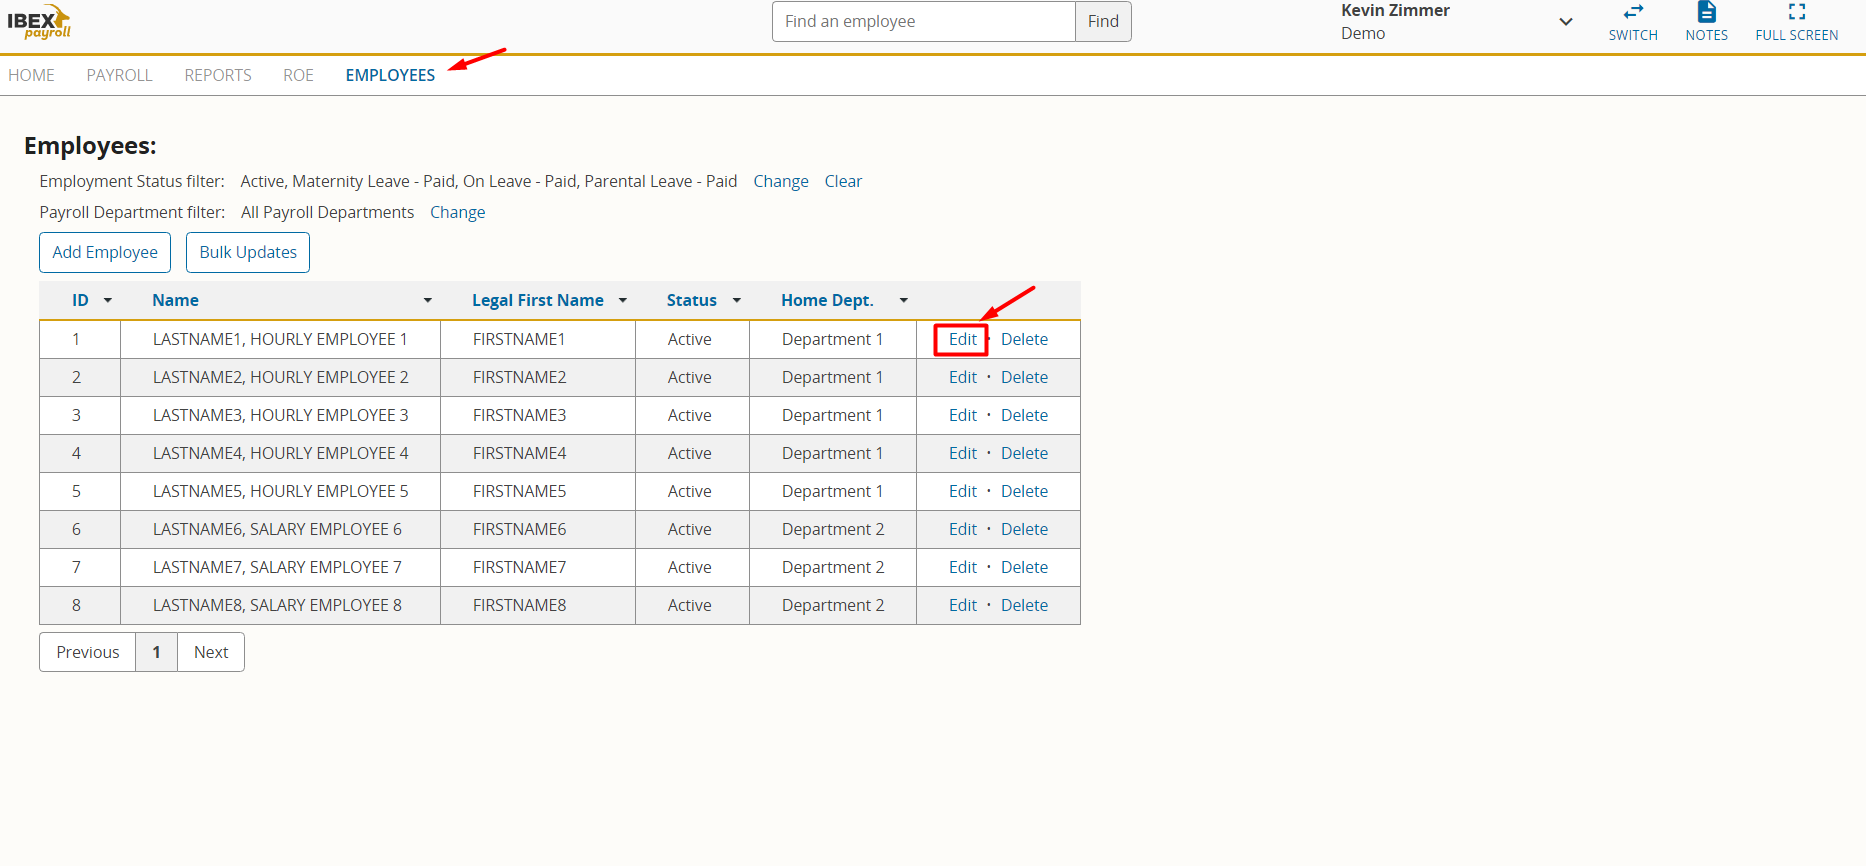Edit Salary Employee 8
The width and height of the screenshot is (1866, 866).
tap(963, 605)
